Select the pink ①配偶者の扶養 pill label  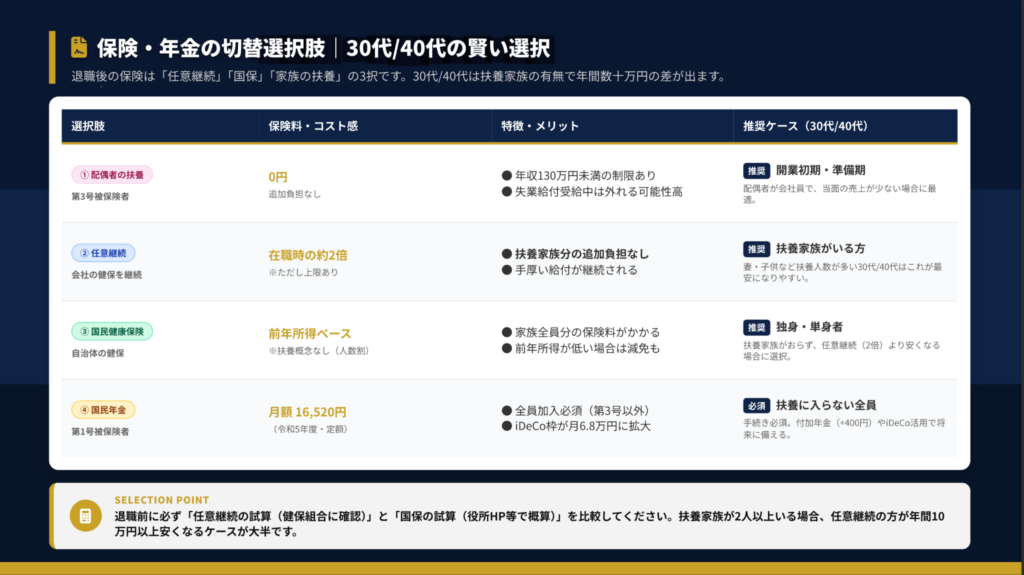pos(111,175)
